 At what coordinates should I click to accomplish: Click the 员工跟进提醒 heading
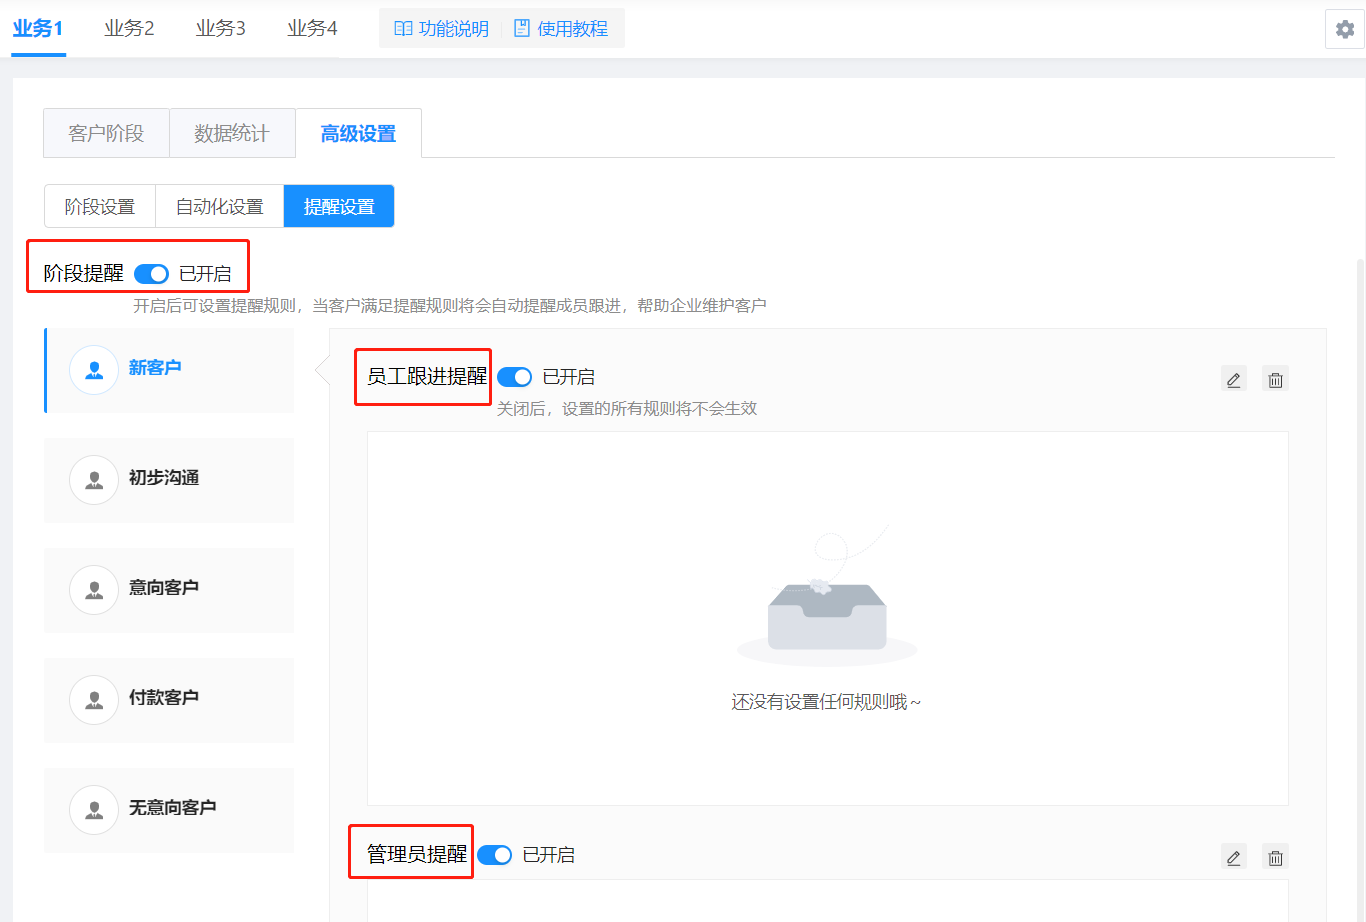pos(427,376)
